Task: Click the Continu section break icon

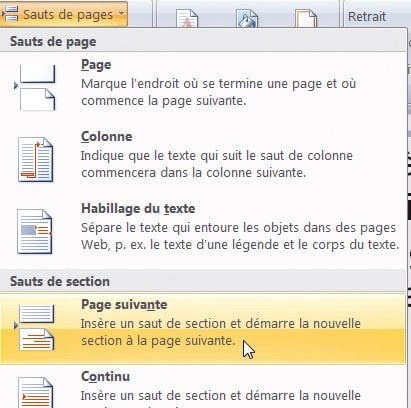Action: click(x=35, y=392)
